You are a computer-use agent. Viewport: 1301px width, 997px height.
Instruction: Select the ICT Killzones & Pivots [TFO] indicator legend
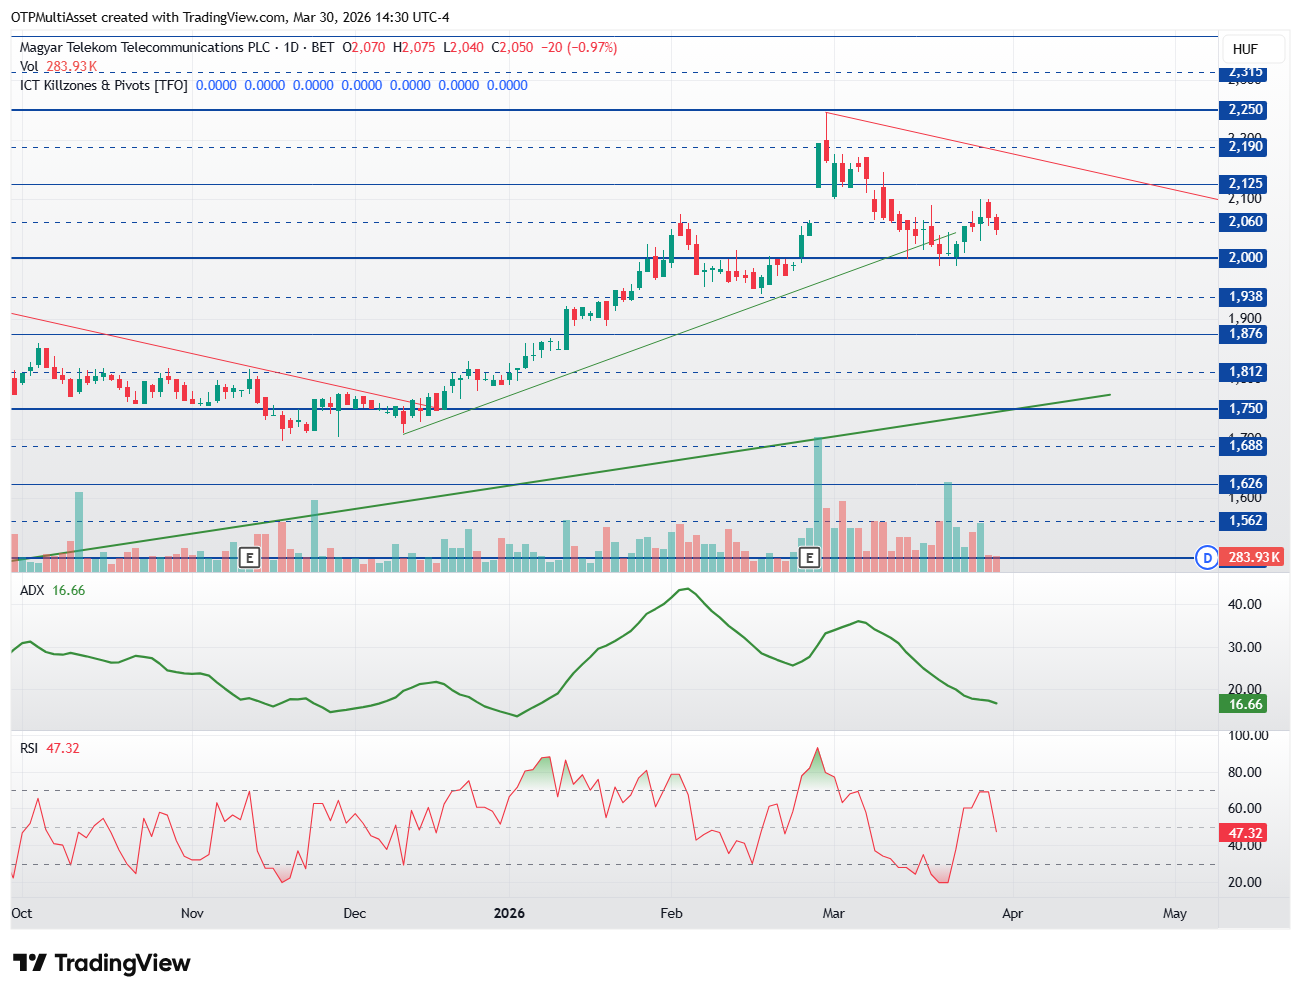[104, 85]
